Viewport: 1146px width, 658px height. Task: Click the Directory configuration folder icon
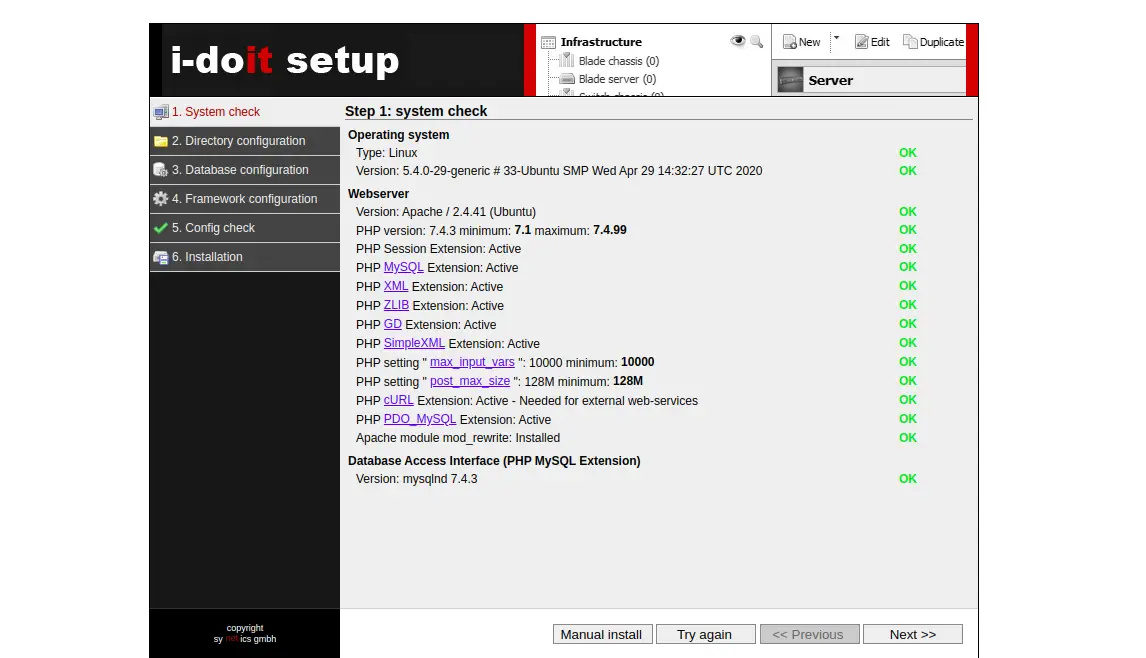pyautogui.click(x=161, y=141)
